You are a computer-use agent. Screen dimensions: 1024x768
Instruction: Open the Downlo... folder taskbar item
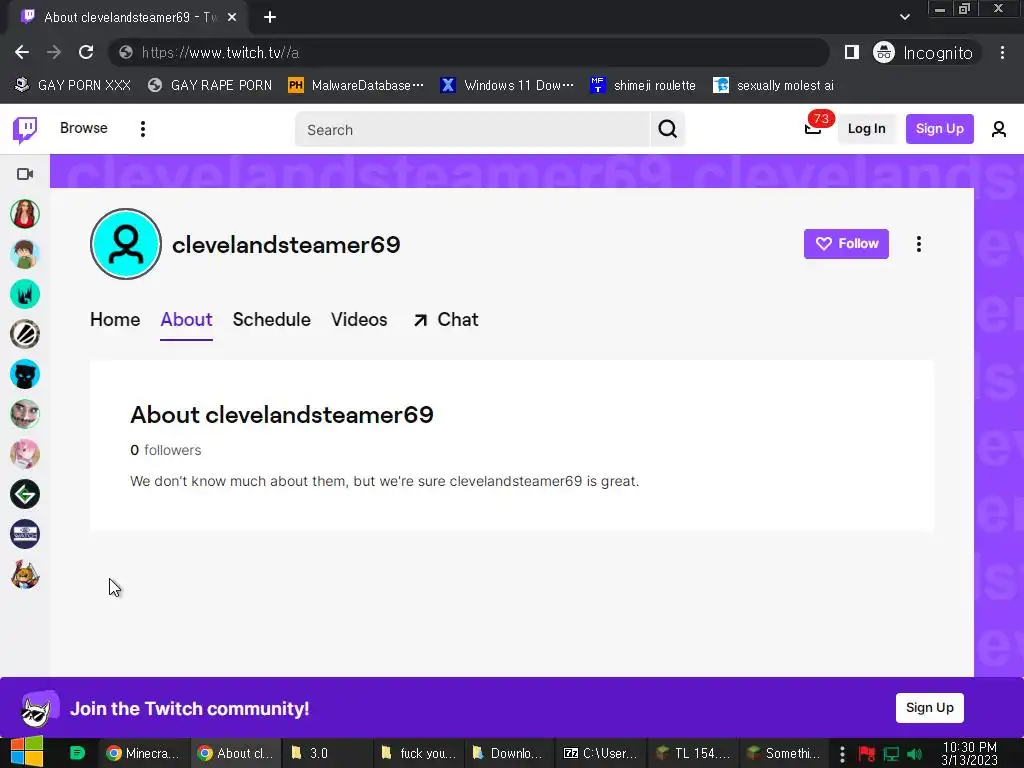click(x=508, y=753)
